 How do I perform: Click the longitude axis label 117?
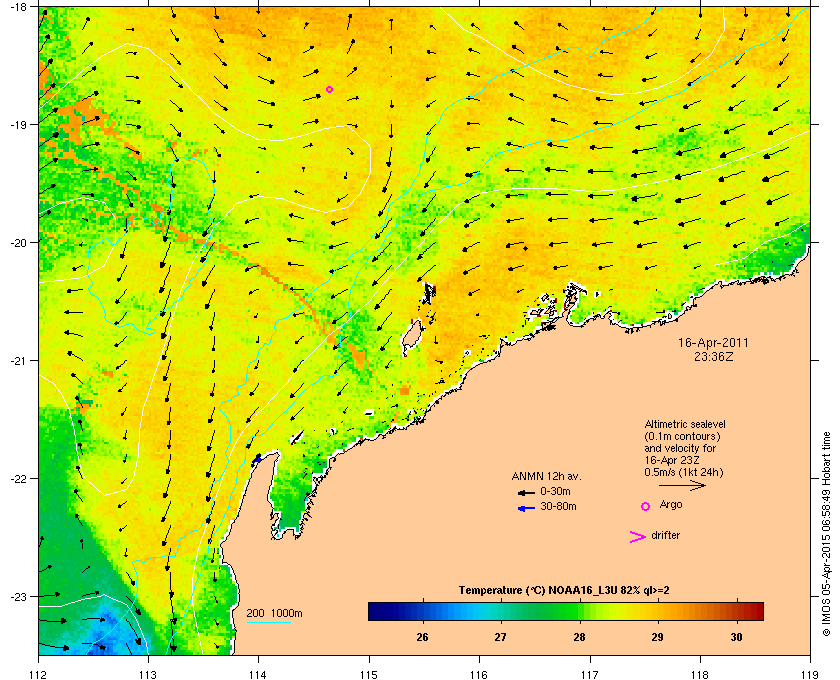(590, 673)
